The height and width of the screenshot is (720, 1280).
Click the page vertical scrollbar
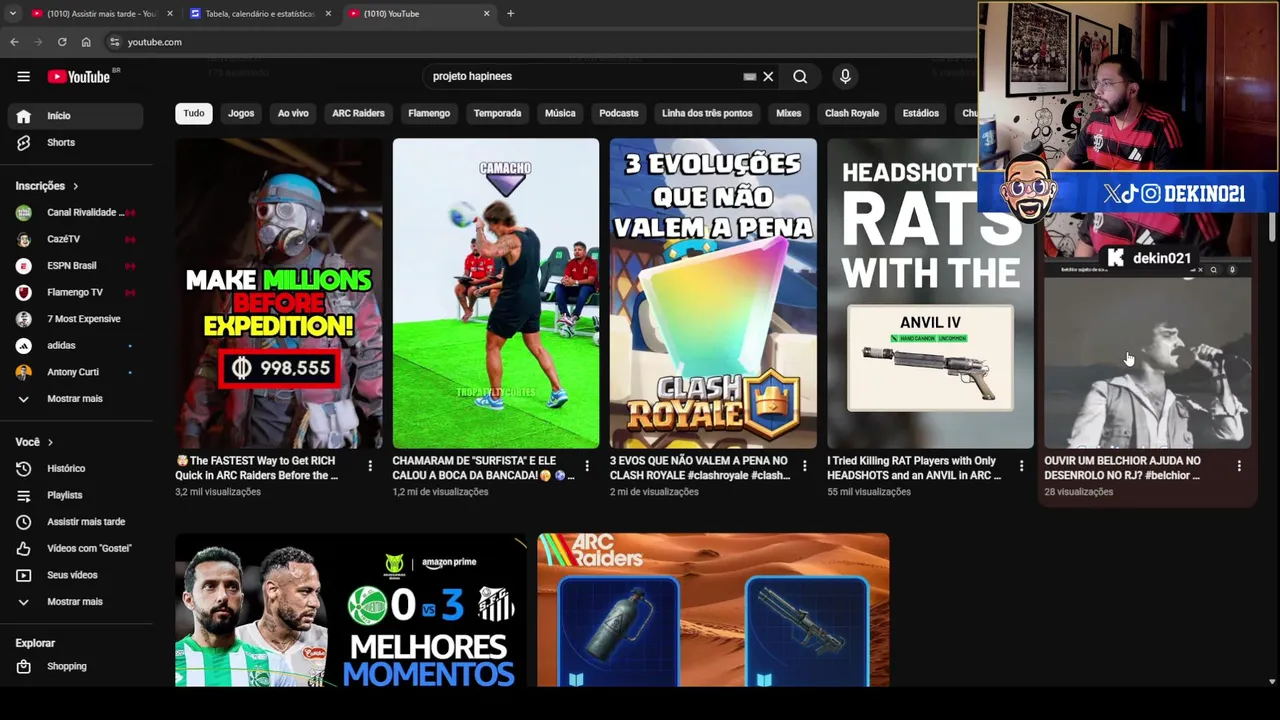click(x=1272, y=227)
